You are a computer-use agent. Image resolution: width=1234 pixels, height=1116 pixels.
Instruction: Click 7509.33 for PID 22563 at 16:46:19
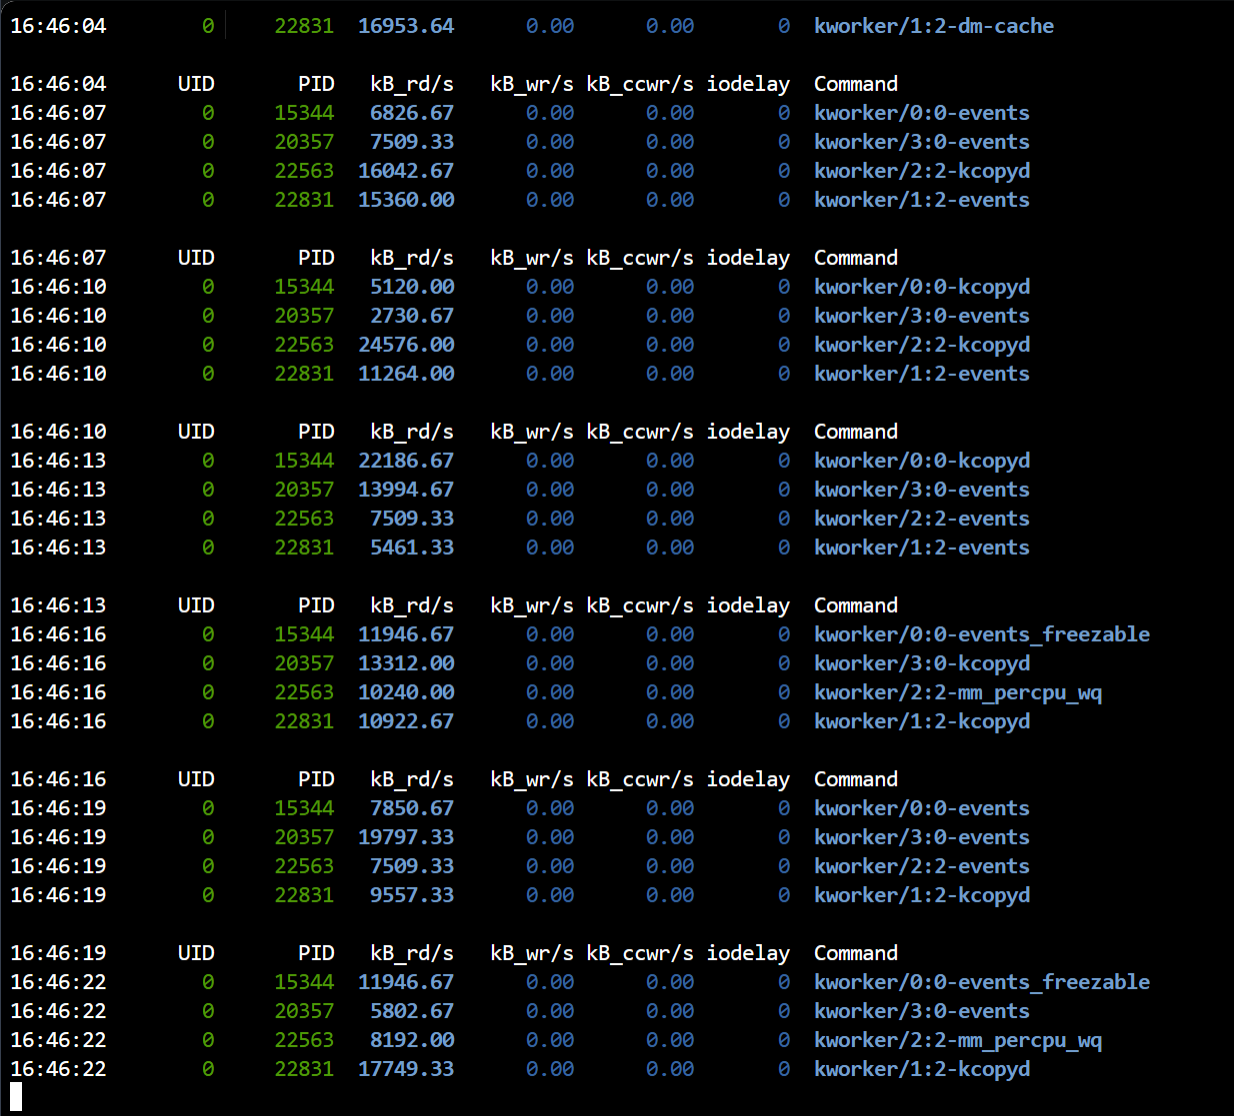[x=412, y=866]
